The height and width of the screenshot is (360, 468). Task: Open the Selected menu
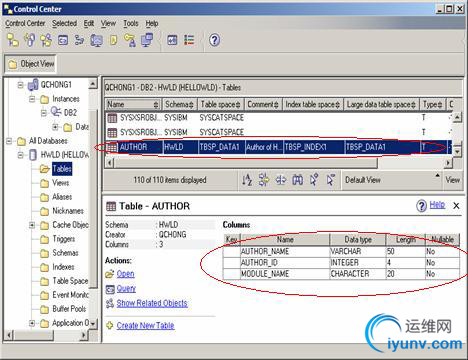64,23
